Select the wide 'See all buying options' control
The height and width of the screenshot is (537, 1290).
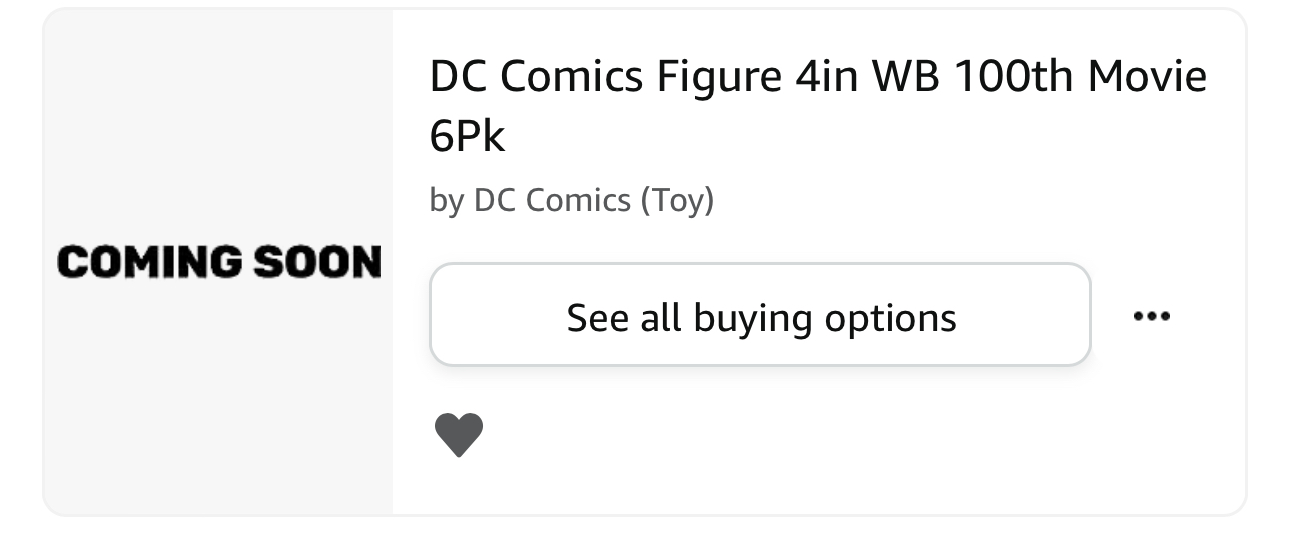[760, 316]
